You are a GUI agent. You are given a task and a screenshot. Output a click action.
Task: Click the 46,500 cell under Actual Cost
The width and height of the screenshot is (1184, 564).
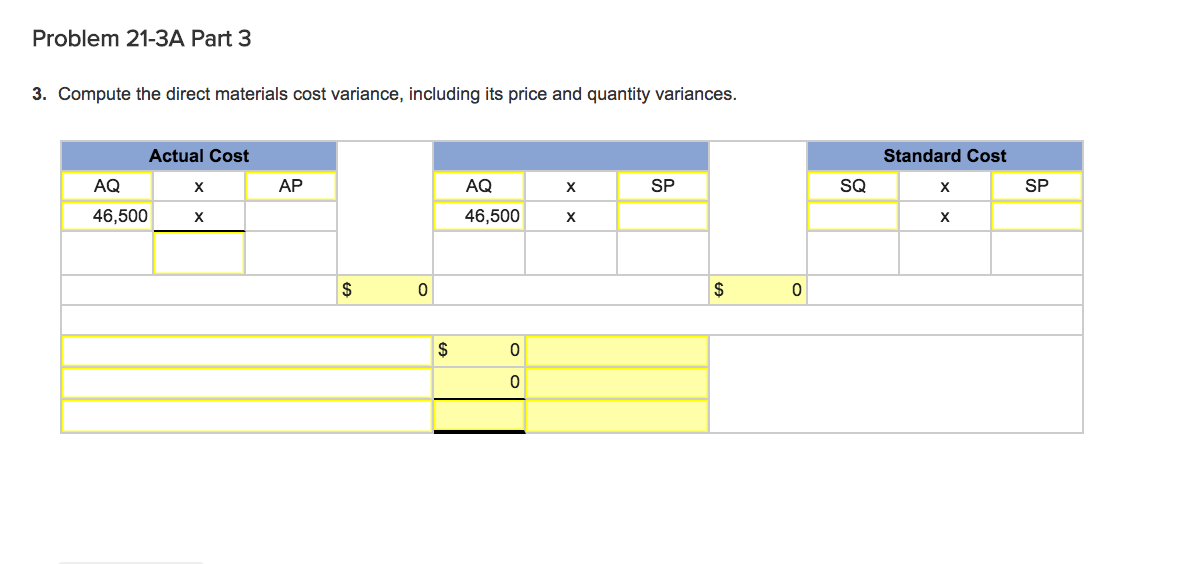click(x=107, y=216)
